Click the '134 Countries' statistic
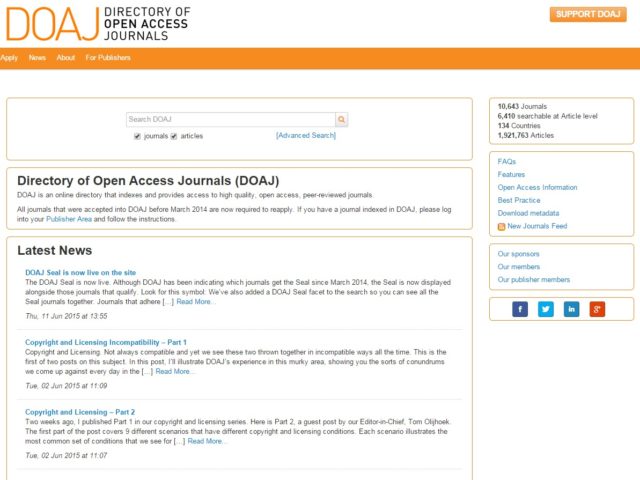The image size is (640, 480). click(519, 126)
